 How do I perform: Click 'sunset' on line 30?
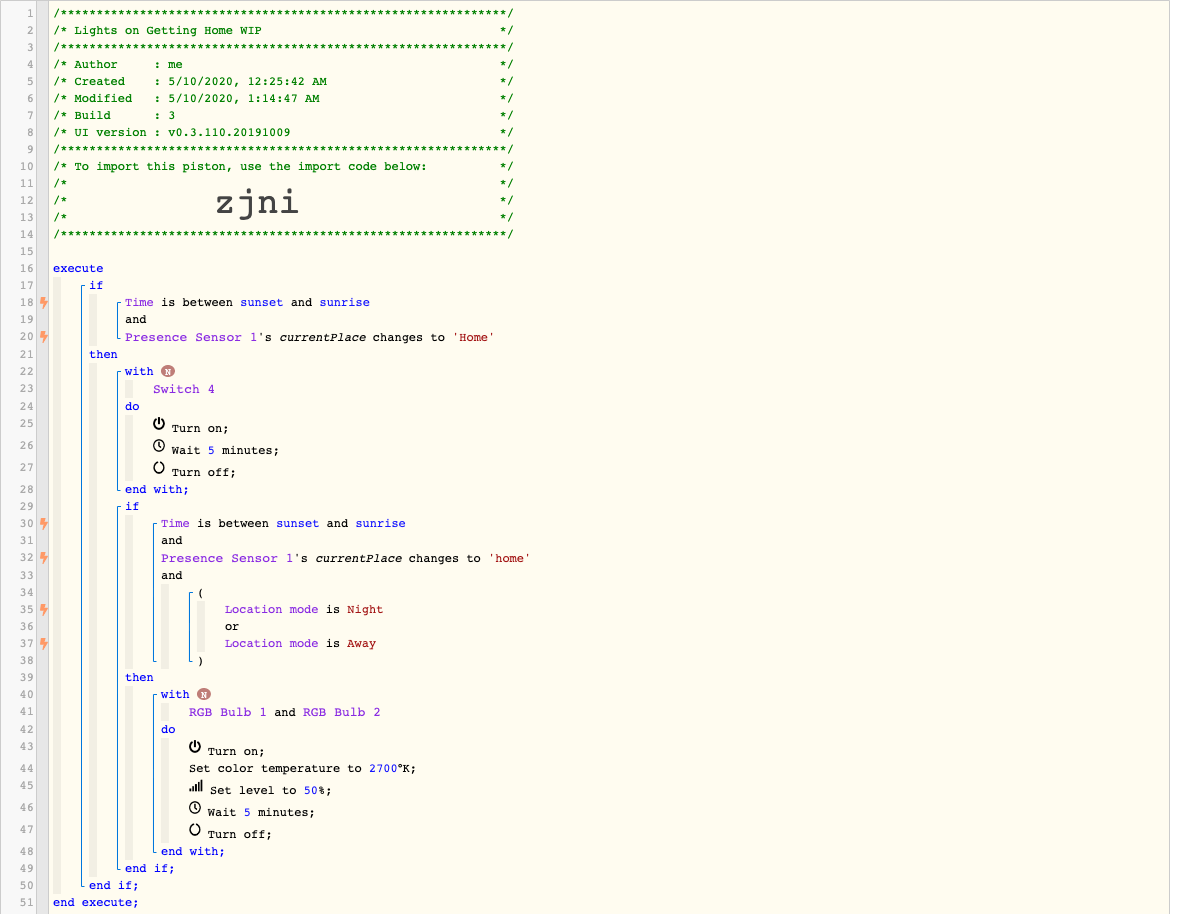298,523
